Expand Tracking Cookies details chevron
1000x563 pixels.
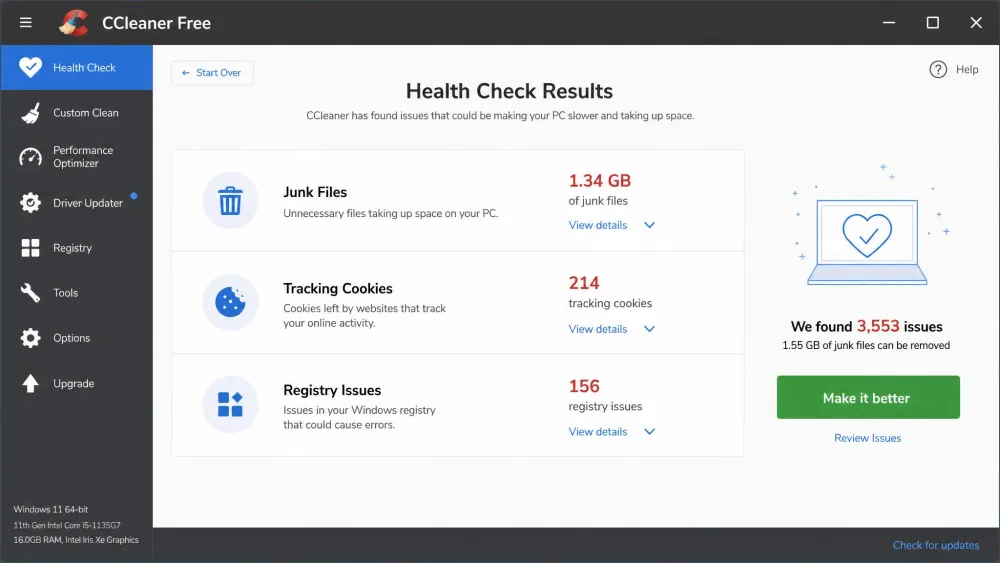pyautogui.click(x=649, y=329)
